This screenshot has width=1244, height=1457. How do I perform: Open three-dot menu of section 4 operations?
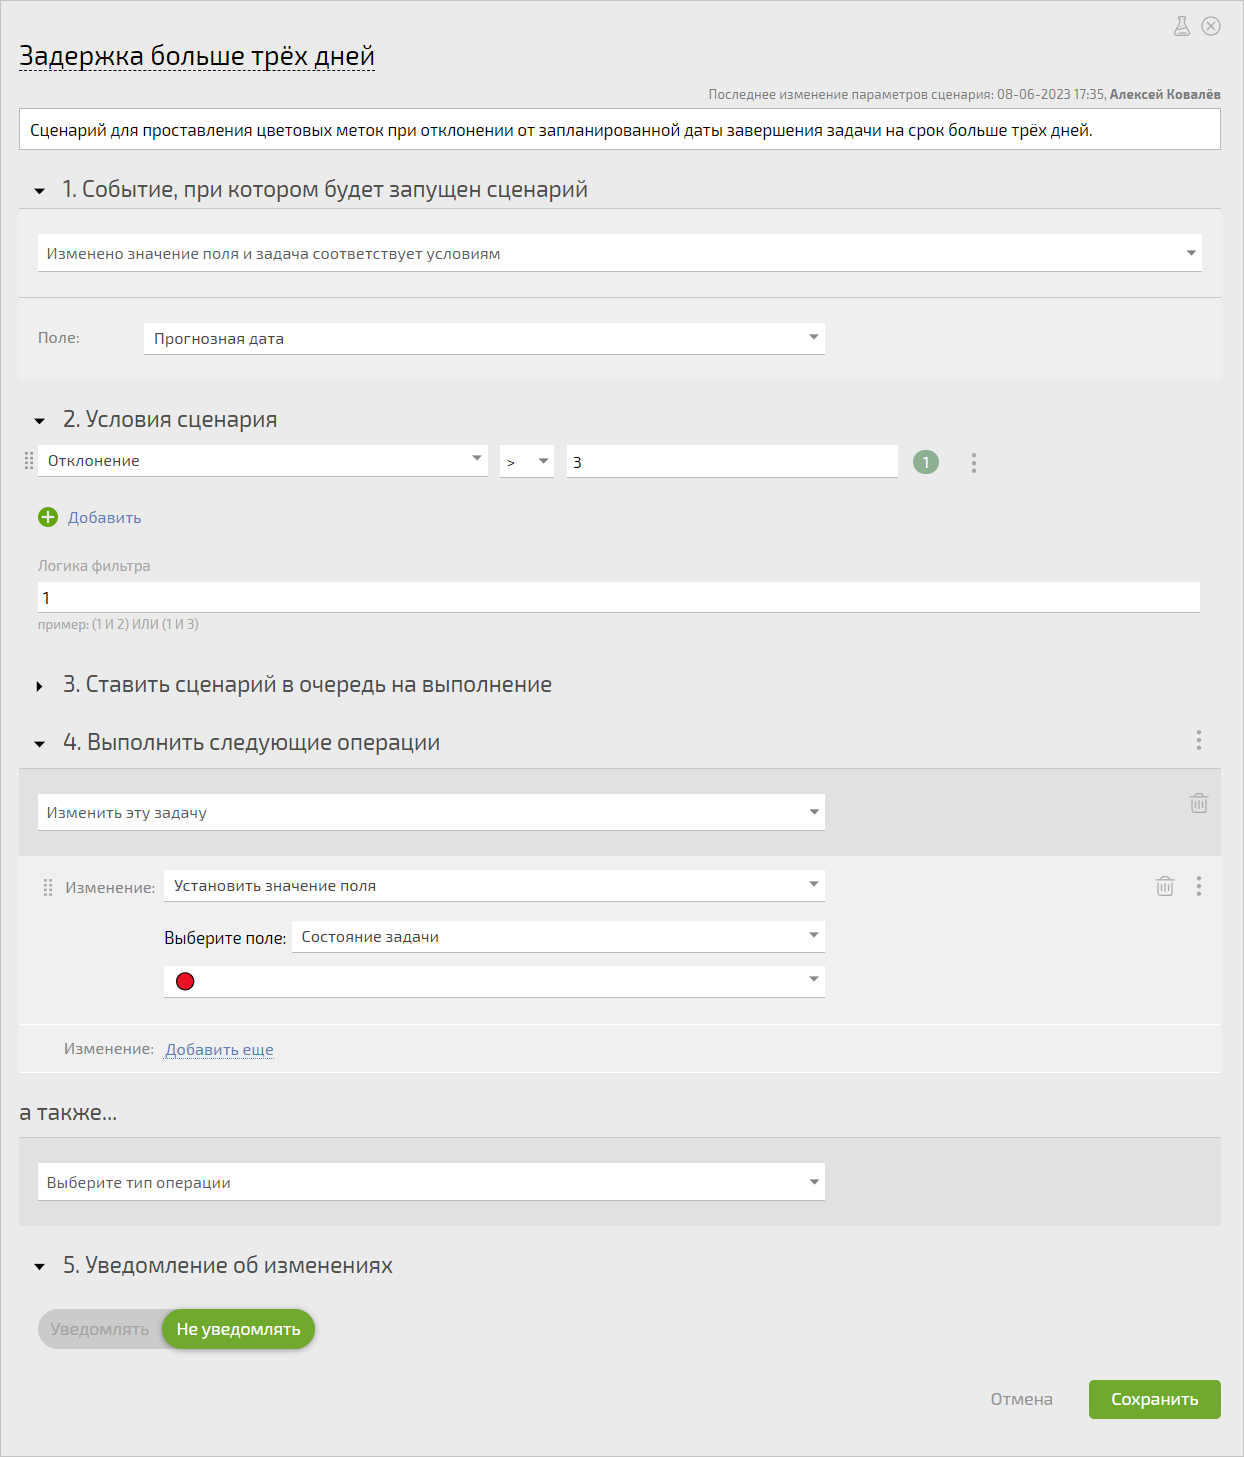click(x=1199, y=740)
